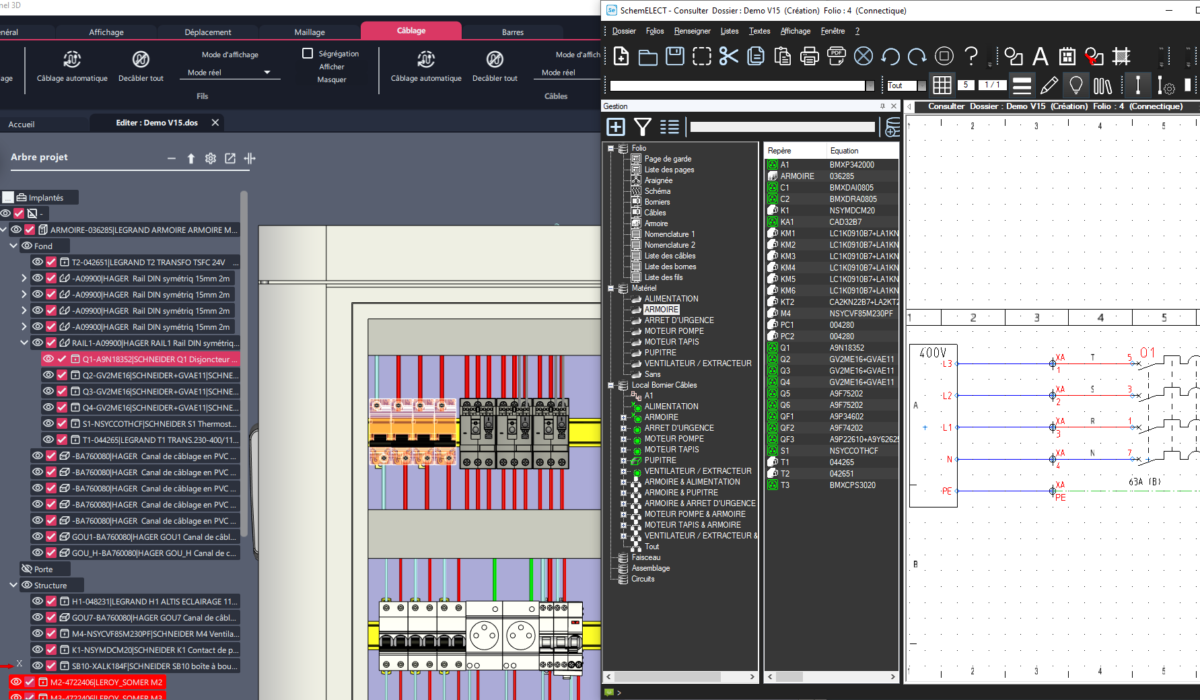The image size is (1200, 700).
Task: Show the Porte group via crossed eye
Action: [27, 568]
